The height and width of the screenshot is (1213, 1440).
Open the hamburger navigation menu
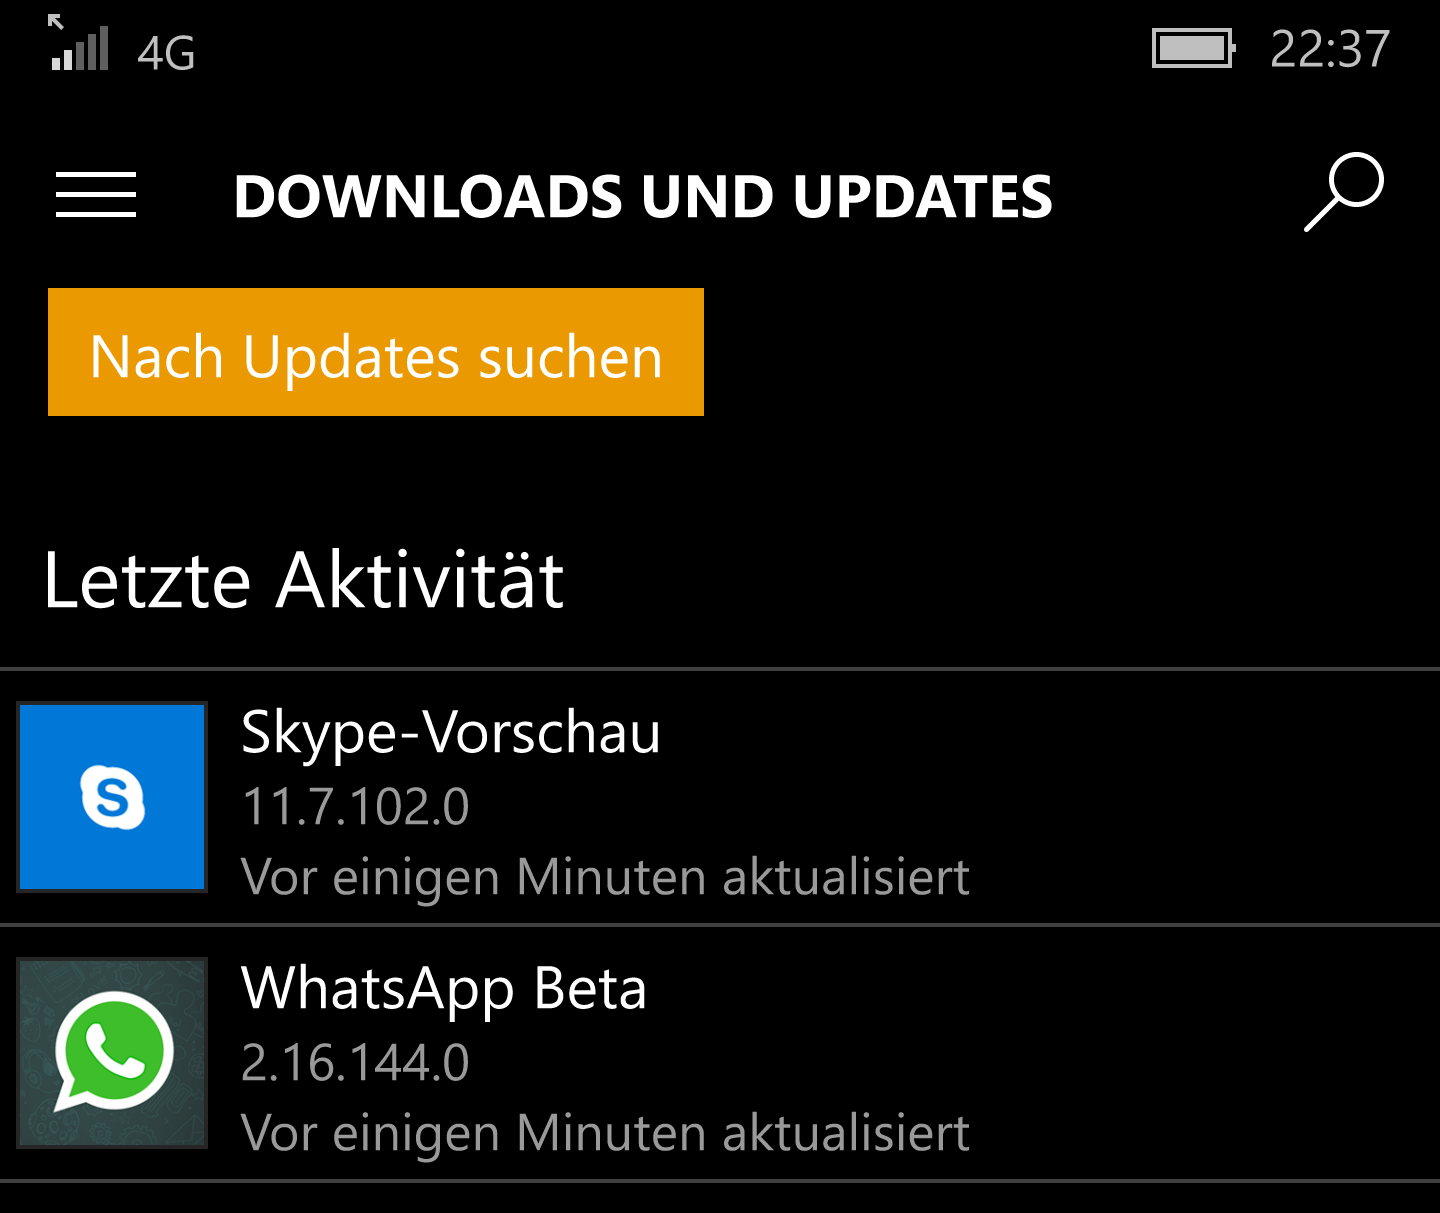tap(96, 194)
